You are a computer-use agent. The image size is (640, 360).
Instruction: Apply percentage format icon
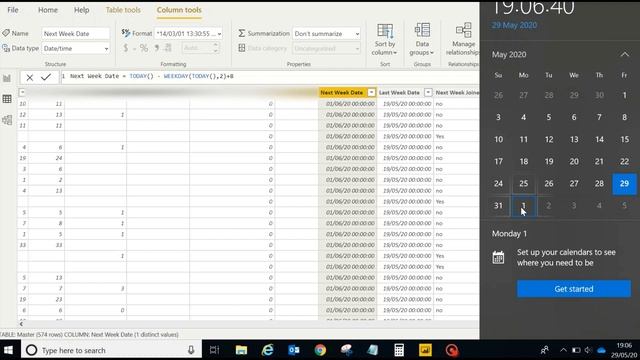pyautogui.click(x=144, y=48)
